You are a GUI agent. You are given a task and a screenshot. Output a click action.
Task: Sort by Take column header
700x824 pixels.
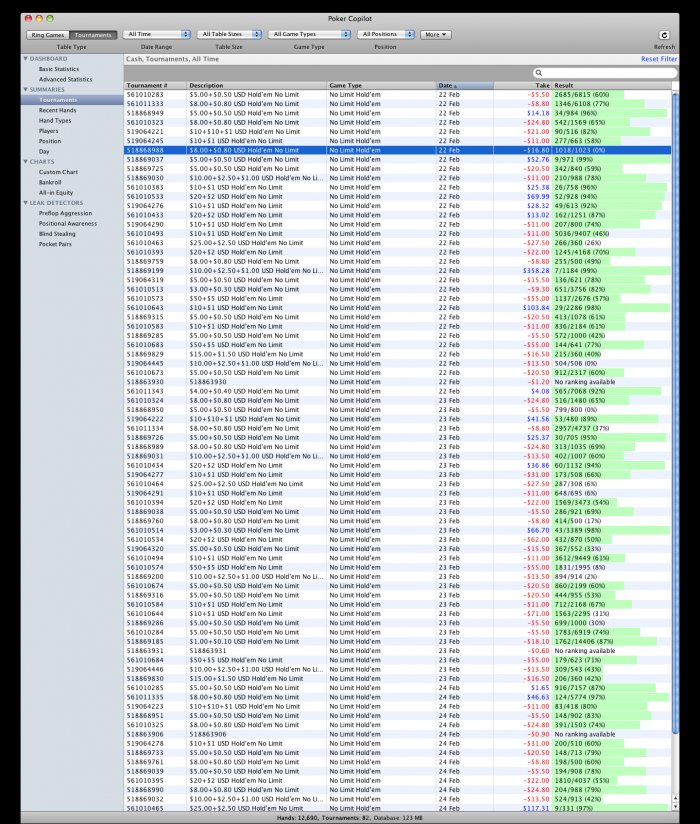click(522, 85)
